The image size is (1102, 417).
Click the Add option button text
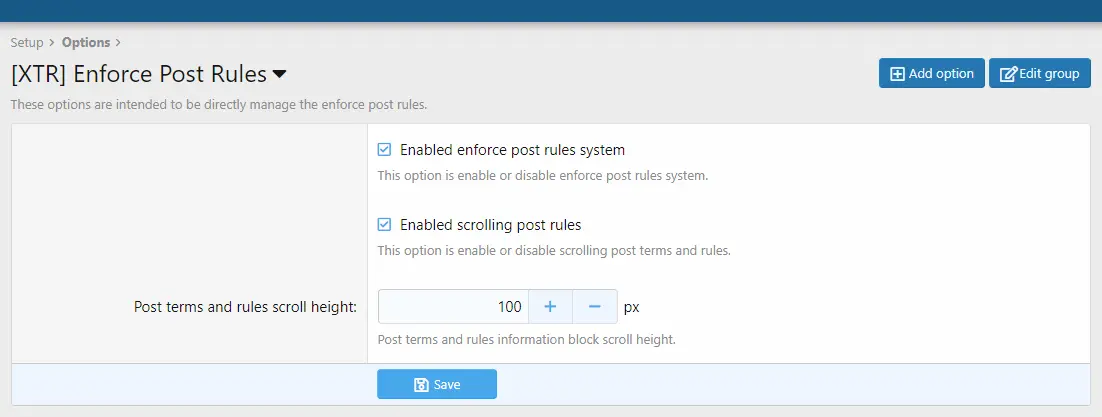tap(941, 74)
